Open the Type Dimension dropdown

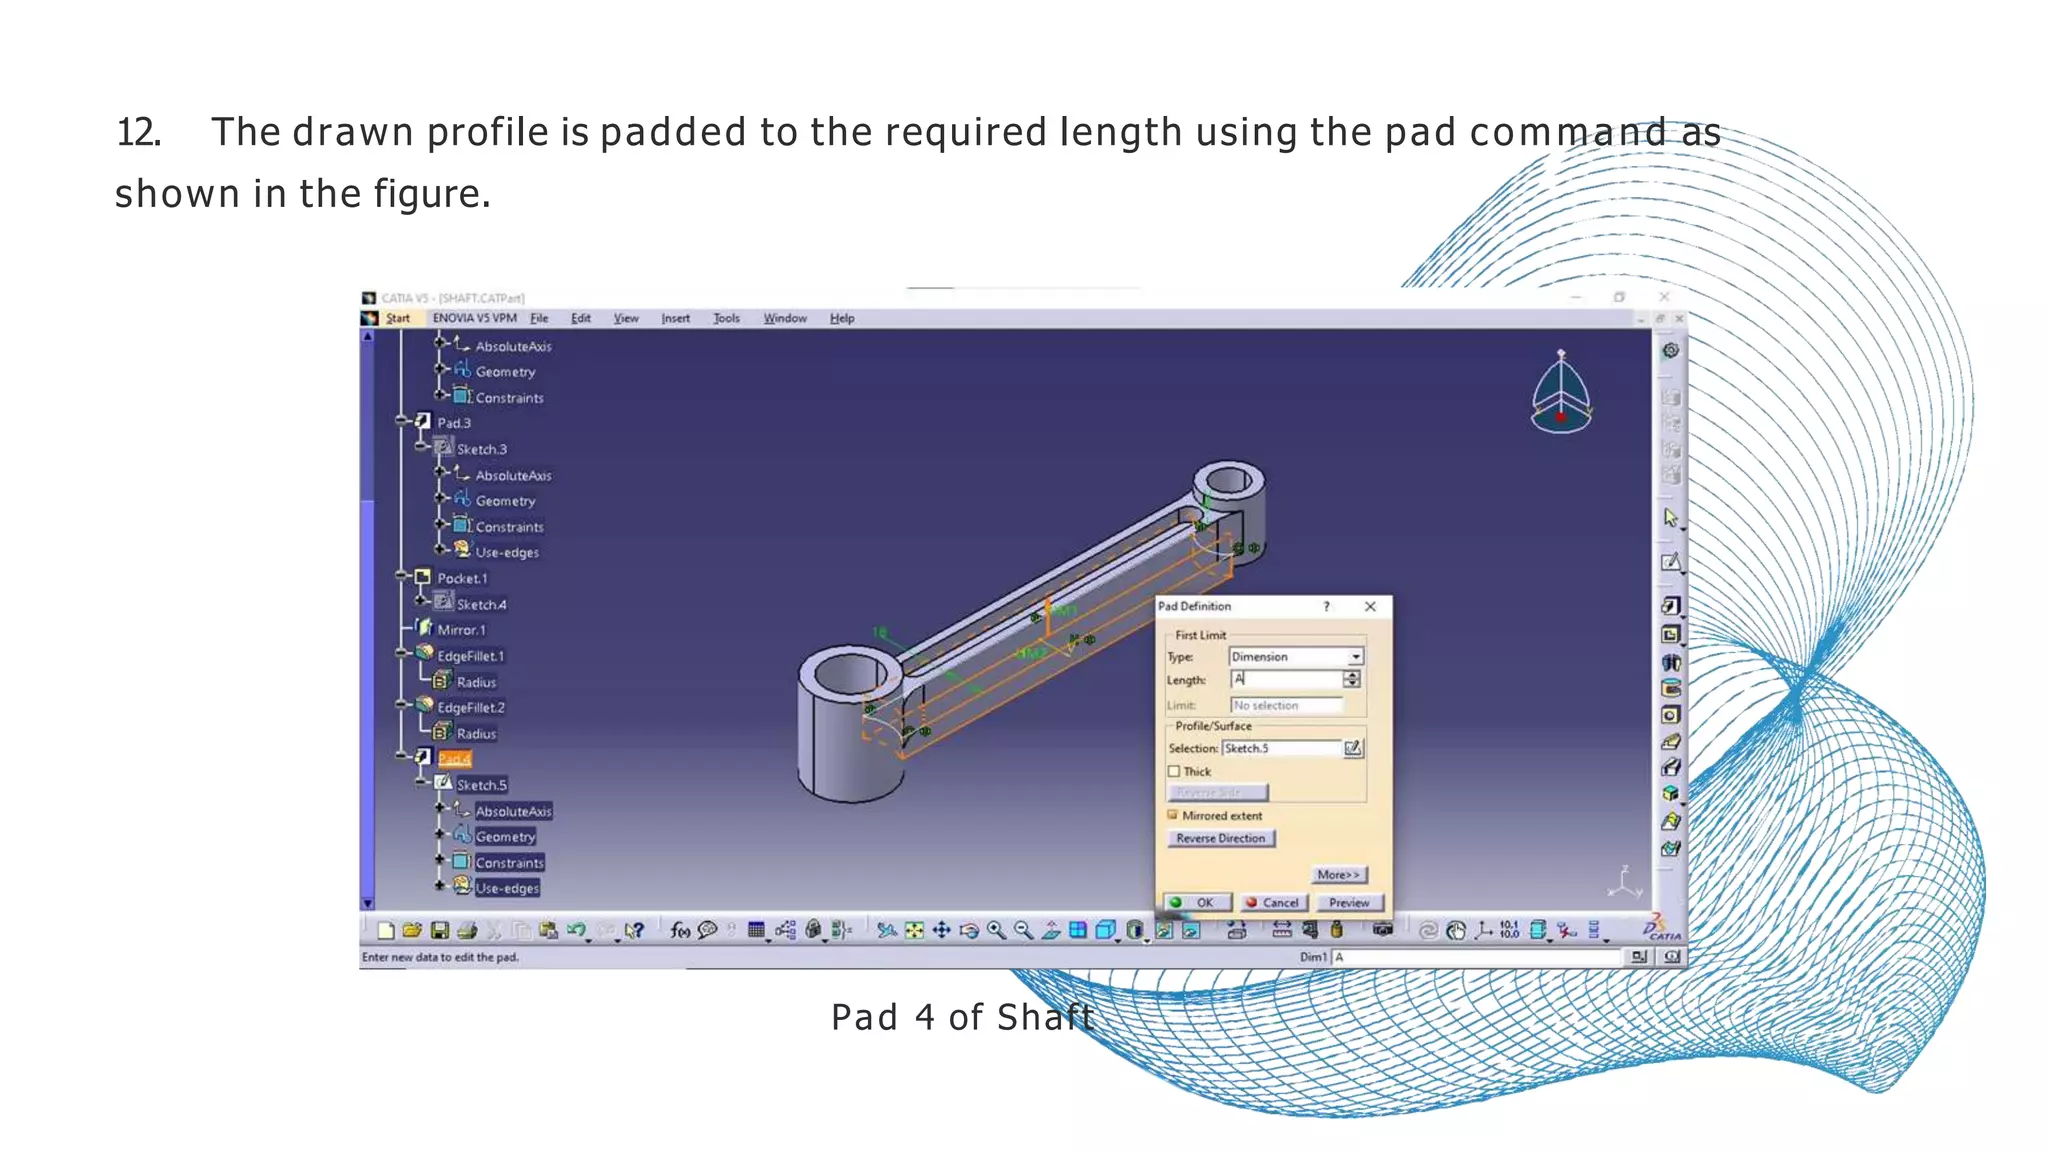[1355, 657]
